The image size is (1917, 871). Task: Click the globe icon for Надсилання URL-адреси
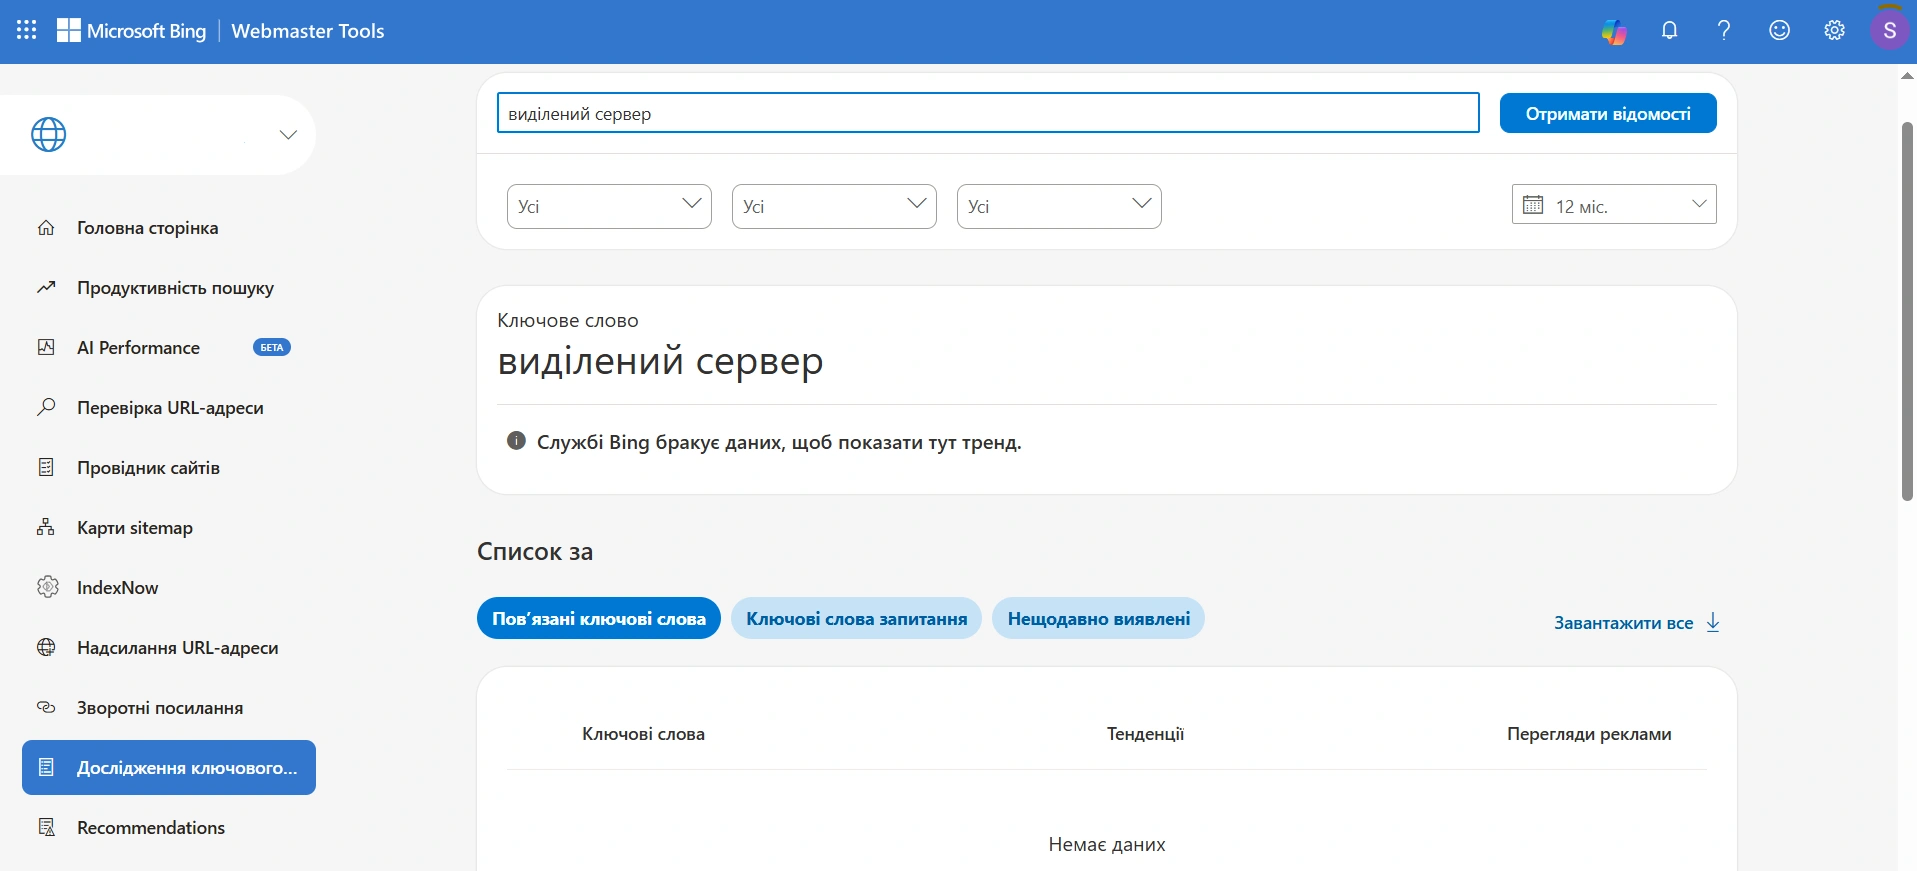pyautogui.click(x=46, y=647)
